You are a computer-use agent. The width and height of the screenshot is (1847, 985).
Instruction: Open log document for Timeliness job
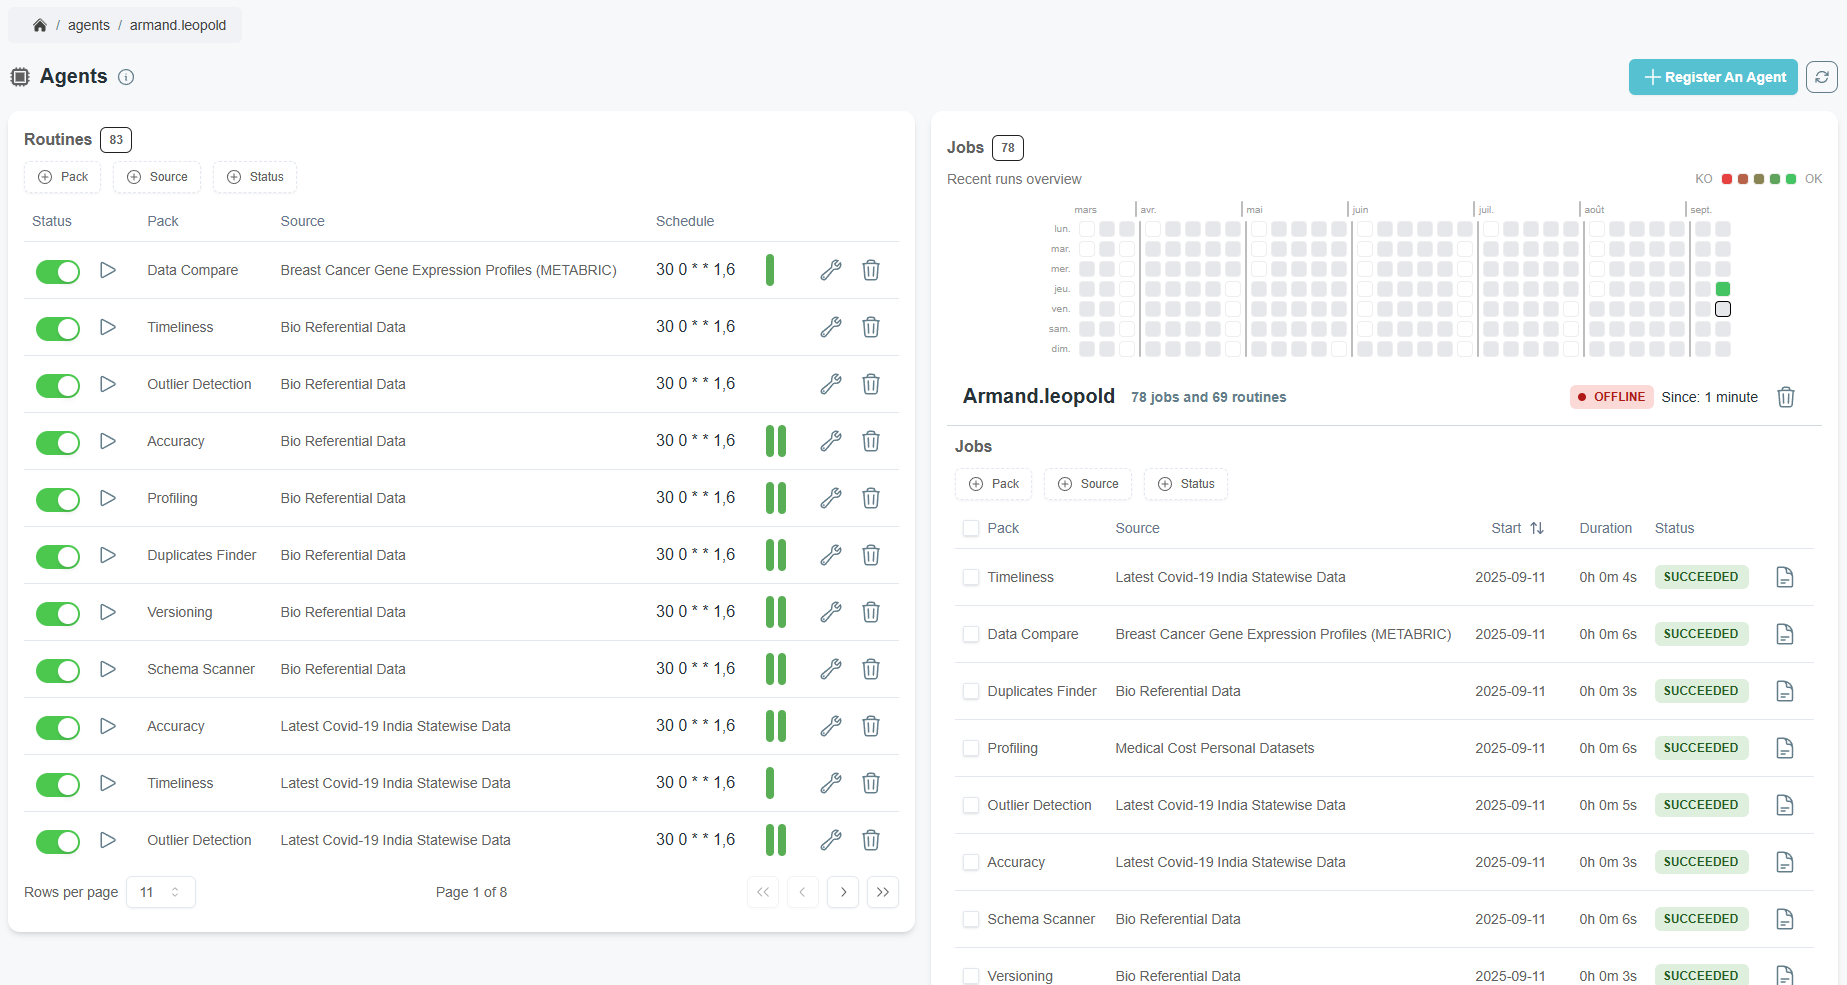[x=1784, y=577]
